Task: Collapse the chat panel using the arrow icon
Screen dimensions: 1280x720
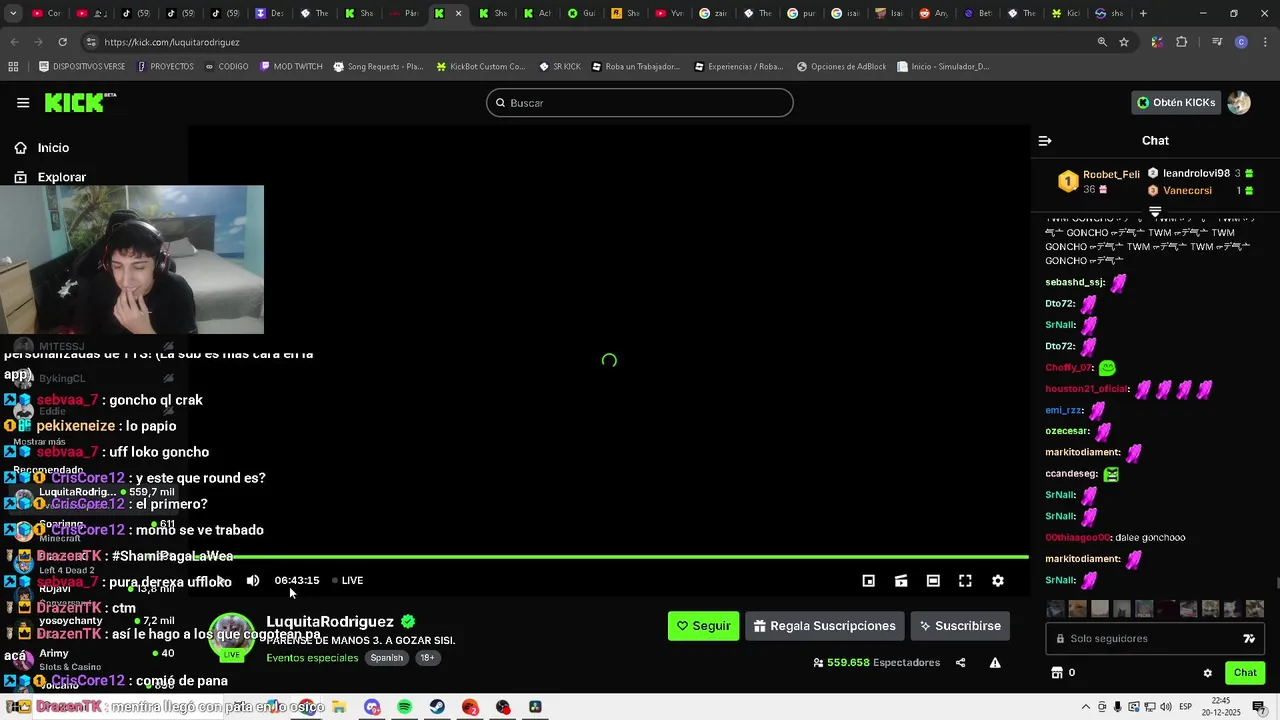Action: pos(1045,141)
